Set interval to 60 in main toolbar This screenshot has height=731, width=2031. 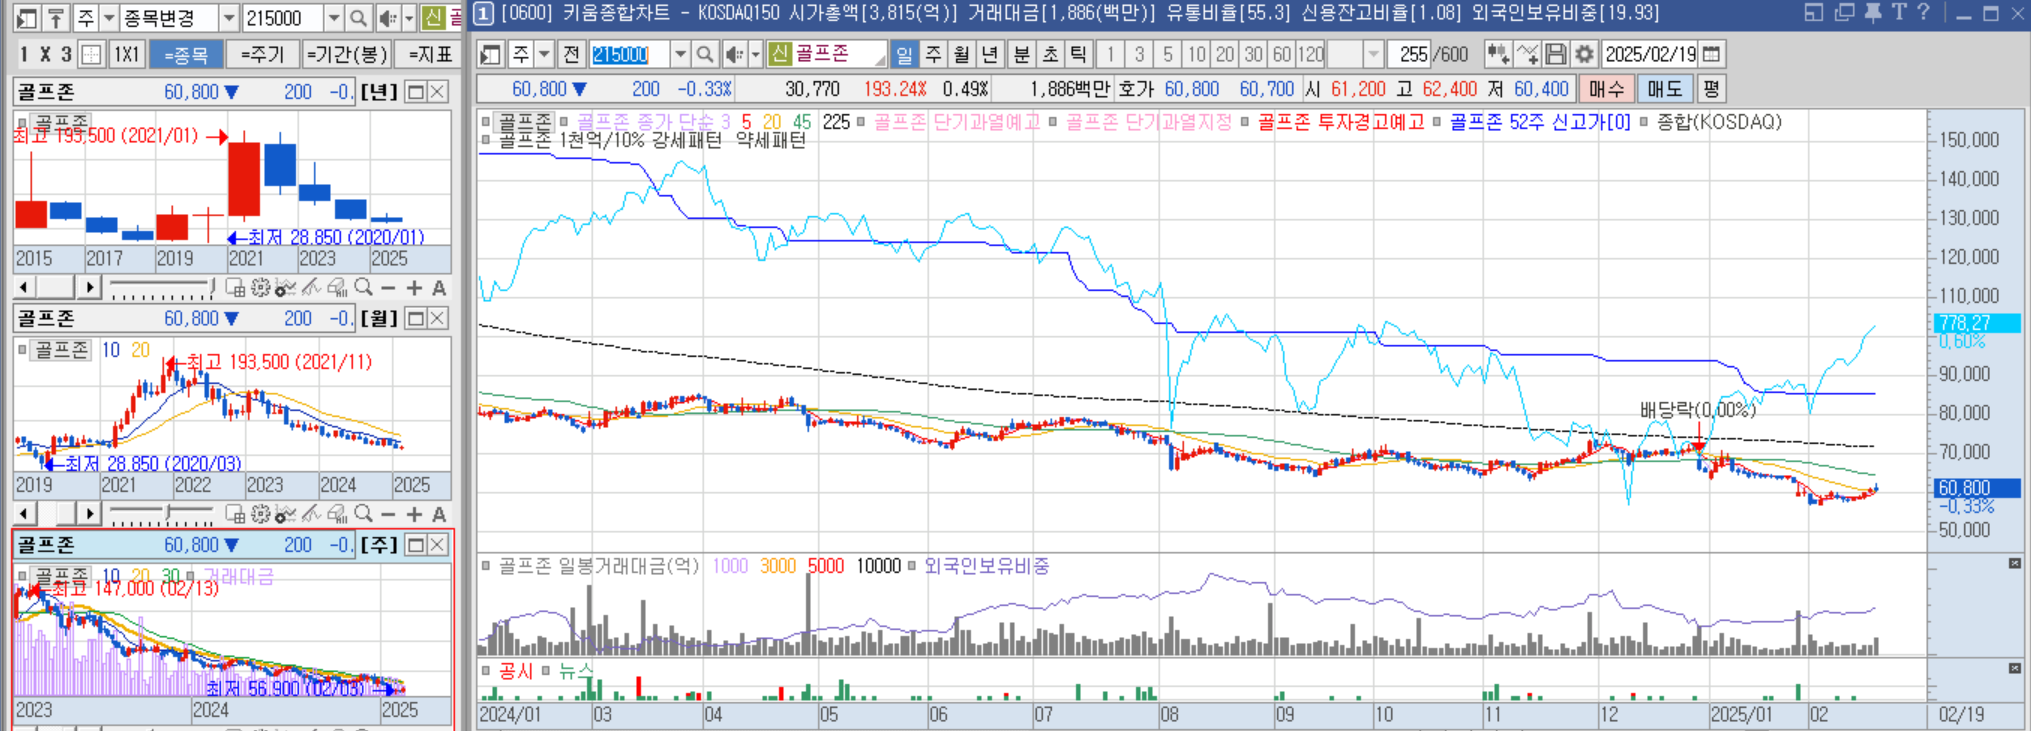tap(1282, 54)
